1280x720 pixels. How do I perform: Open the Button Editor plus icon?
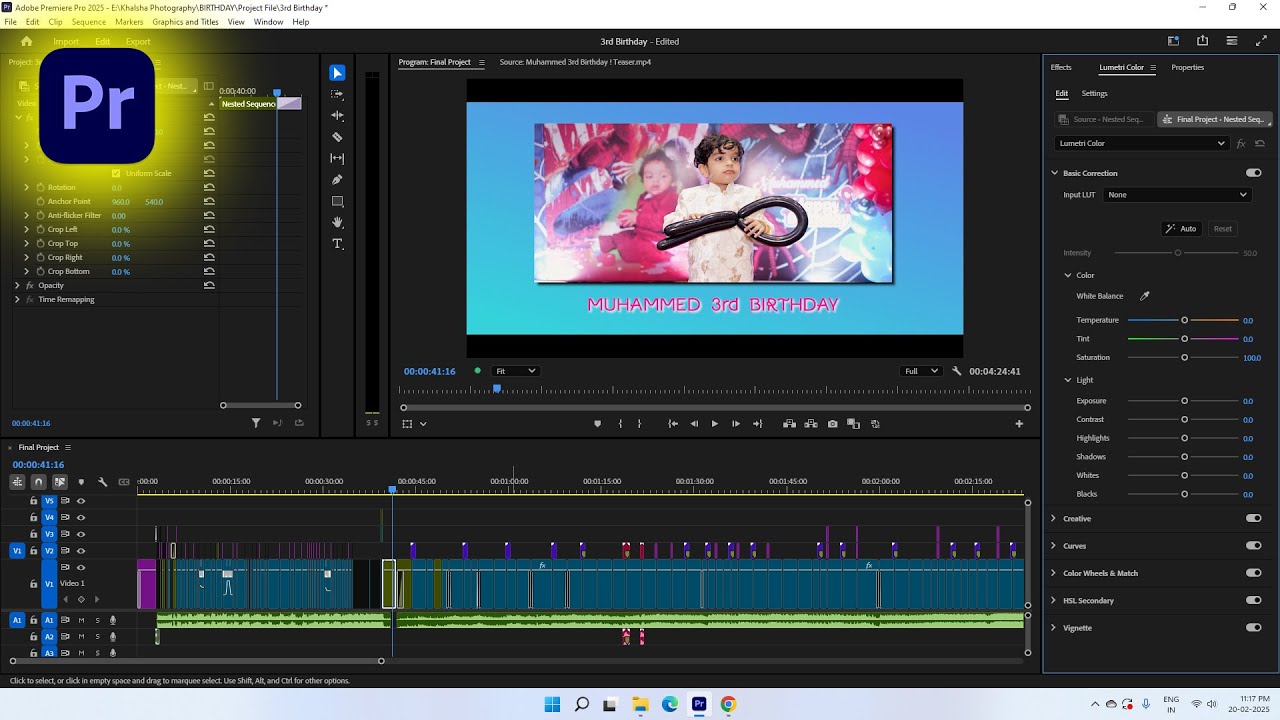pos(1019,424)
